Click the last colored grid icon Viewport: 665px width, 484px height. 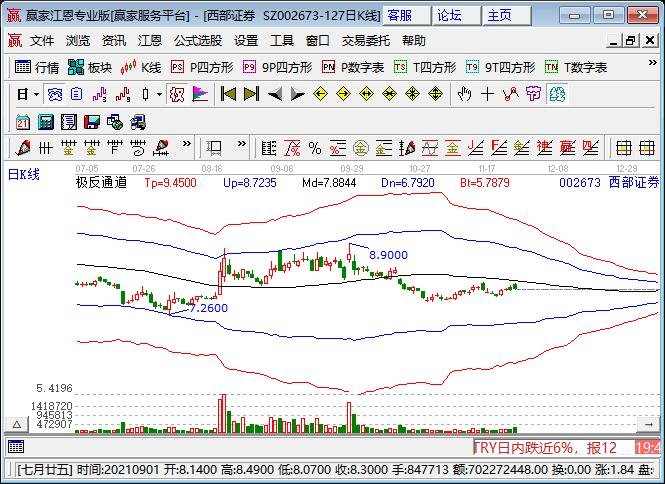[647, 148]
